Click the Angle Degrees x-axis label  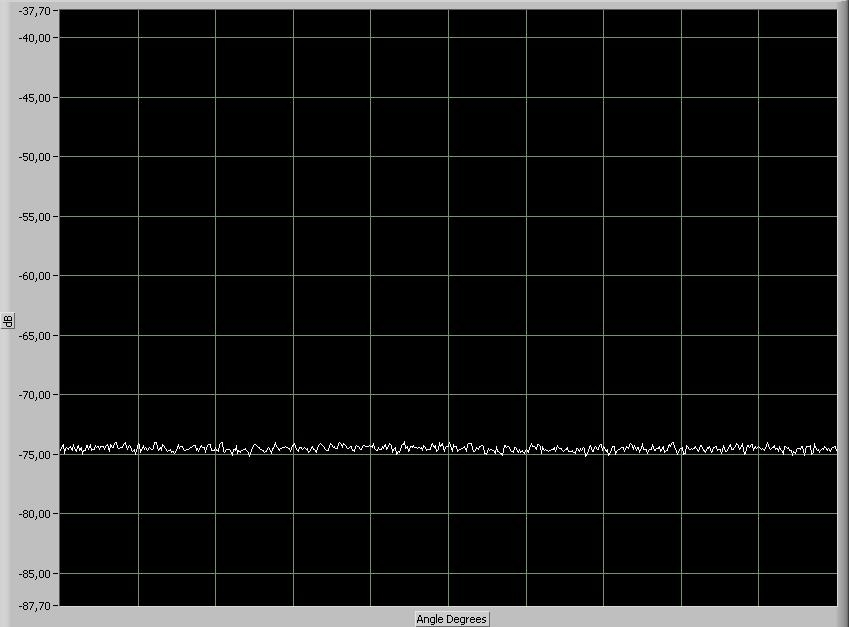coord(451,619)
